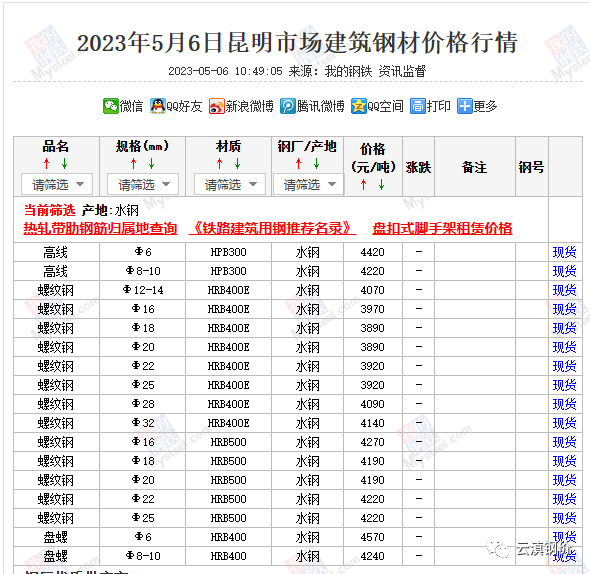
Task: Sort 品名 descending with green arrow
Action: pyautogui.click(x=64, y=164)
